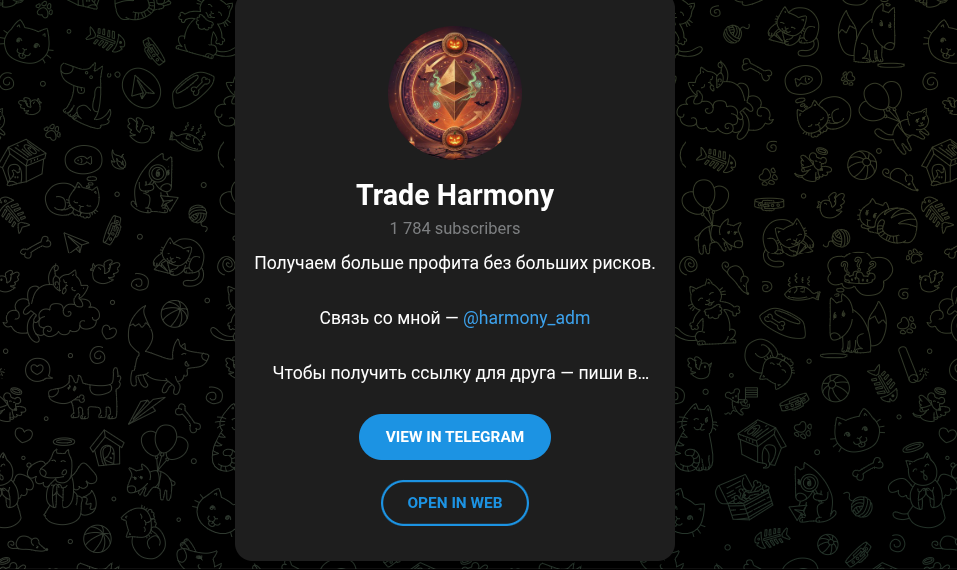
Task: Click the 'Связь со мной' text
Action: tap(380, 318)
